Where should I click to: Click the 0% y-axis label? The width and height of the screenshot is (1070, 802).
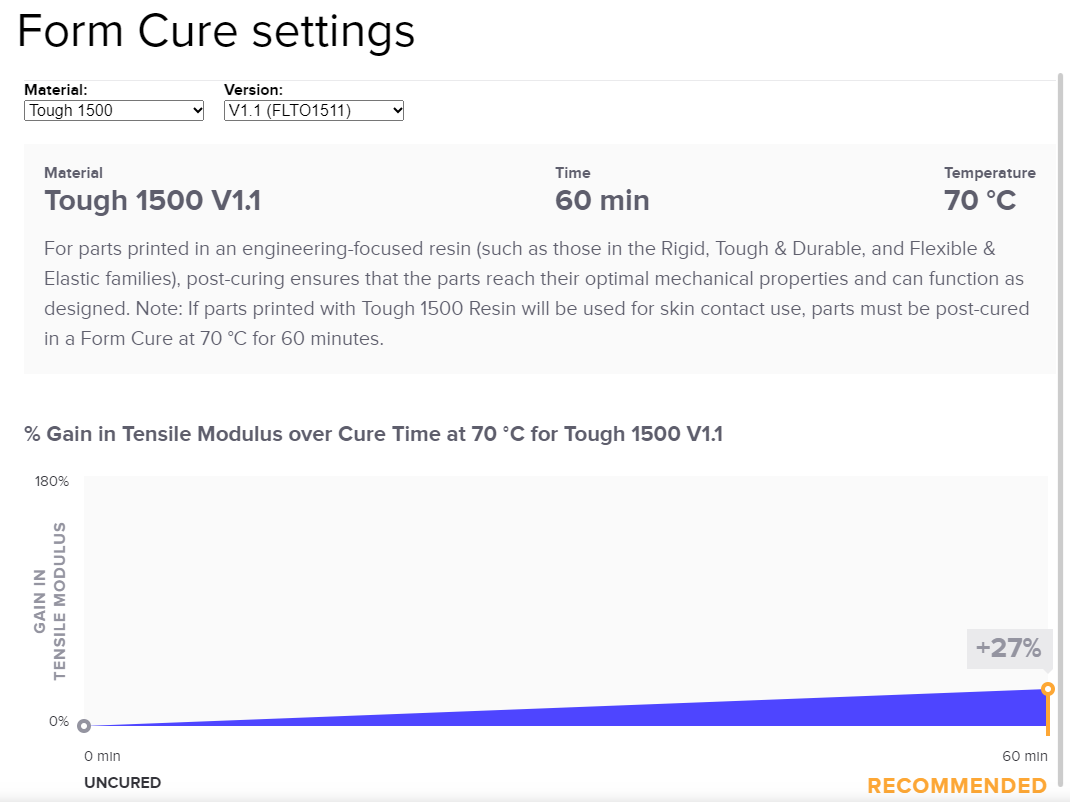coord(59,721)
